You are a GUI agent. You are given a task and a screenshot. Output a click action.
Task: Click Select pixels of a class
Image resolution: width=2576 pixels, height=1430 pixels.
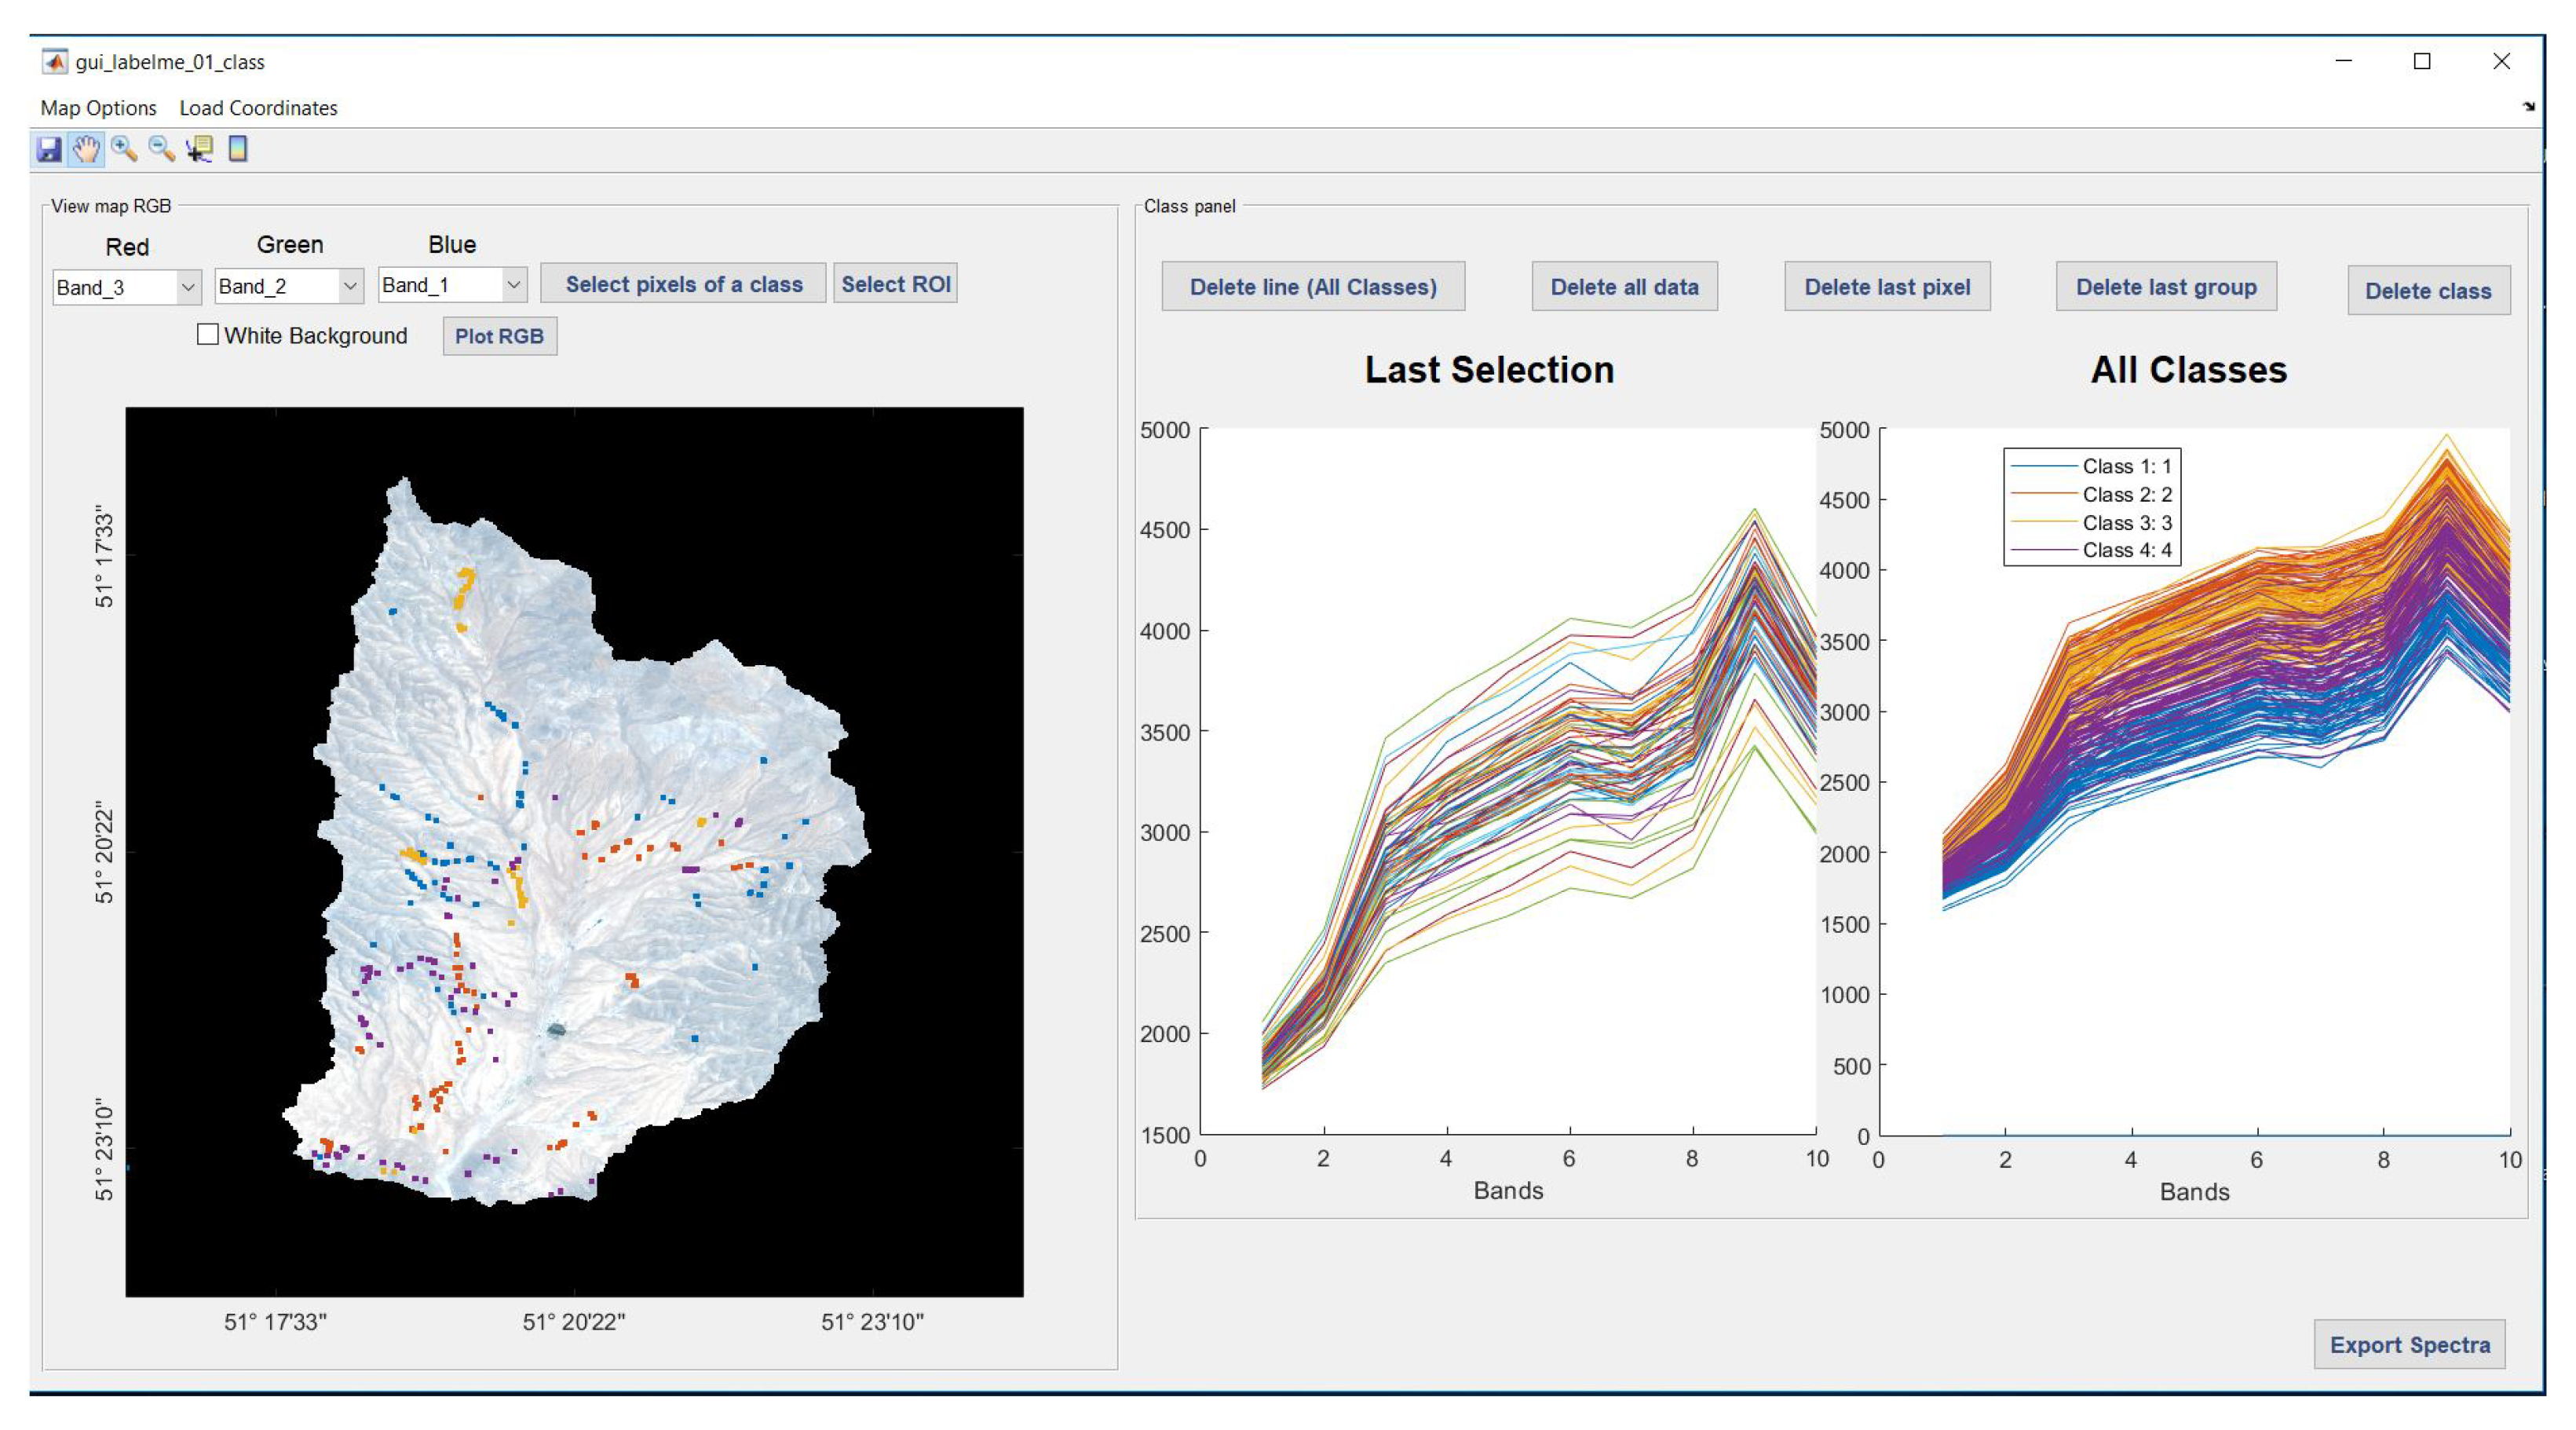tap(683, 284)
